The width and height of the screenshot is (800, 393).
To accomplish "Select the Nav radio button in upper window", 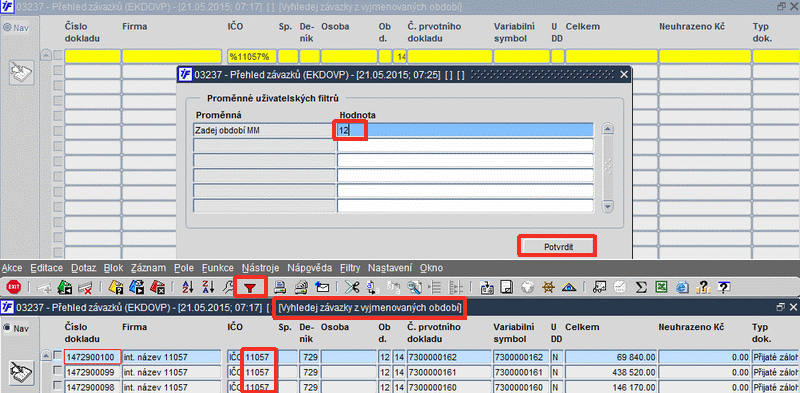I will coord(7,28).
